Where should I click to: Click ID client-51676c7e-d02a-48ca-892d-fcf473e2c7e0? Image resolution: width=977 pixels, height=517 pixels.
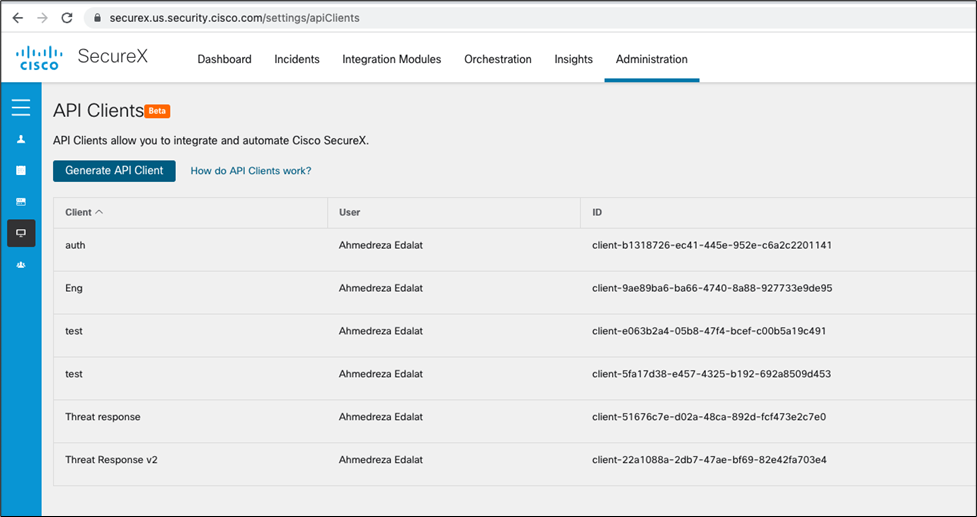coord(709,417)
